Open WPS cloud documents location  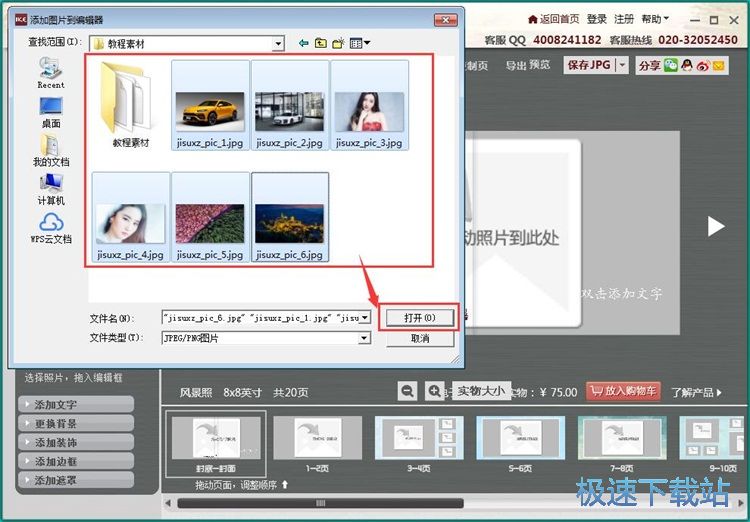pyautogui.click(x=50, y=227)
